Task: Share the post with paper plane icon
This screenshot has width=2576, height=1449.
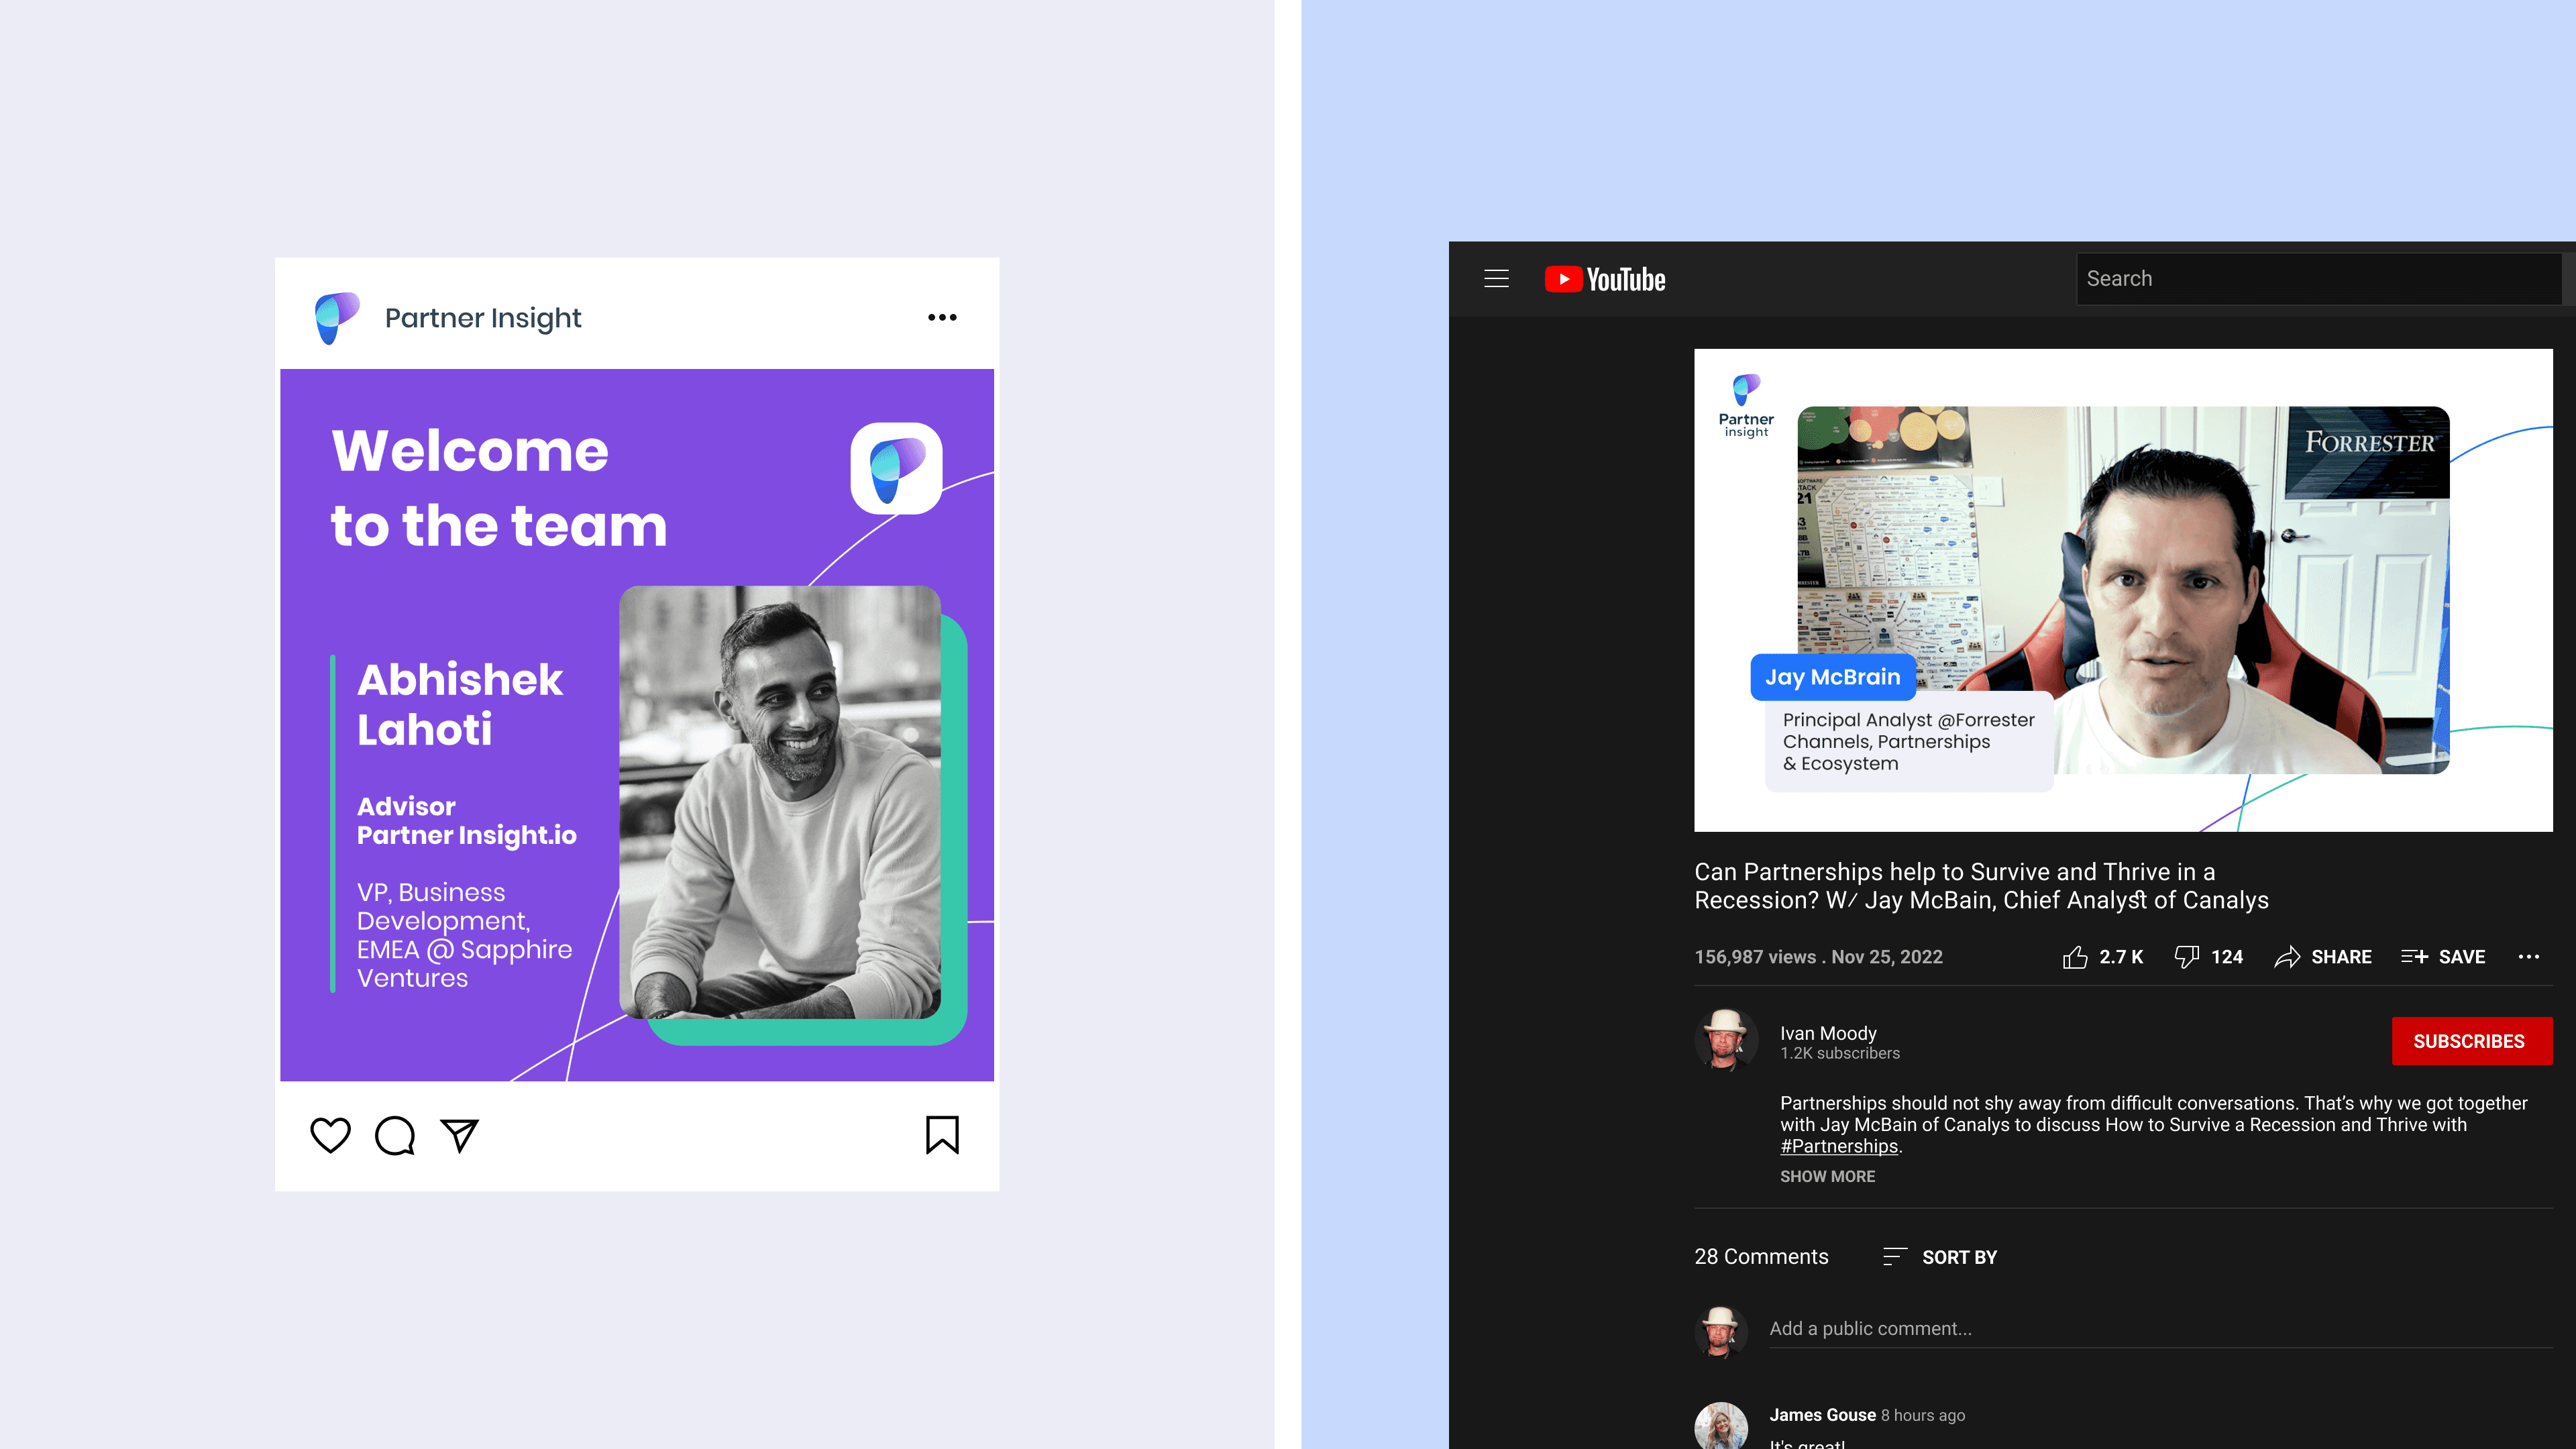Action: pos(460,1135)
